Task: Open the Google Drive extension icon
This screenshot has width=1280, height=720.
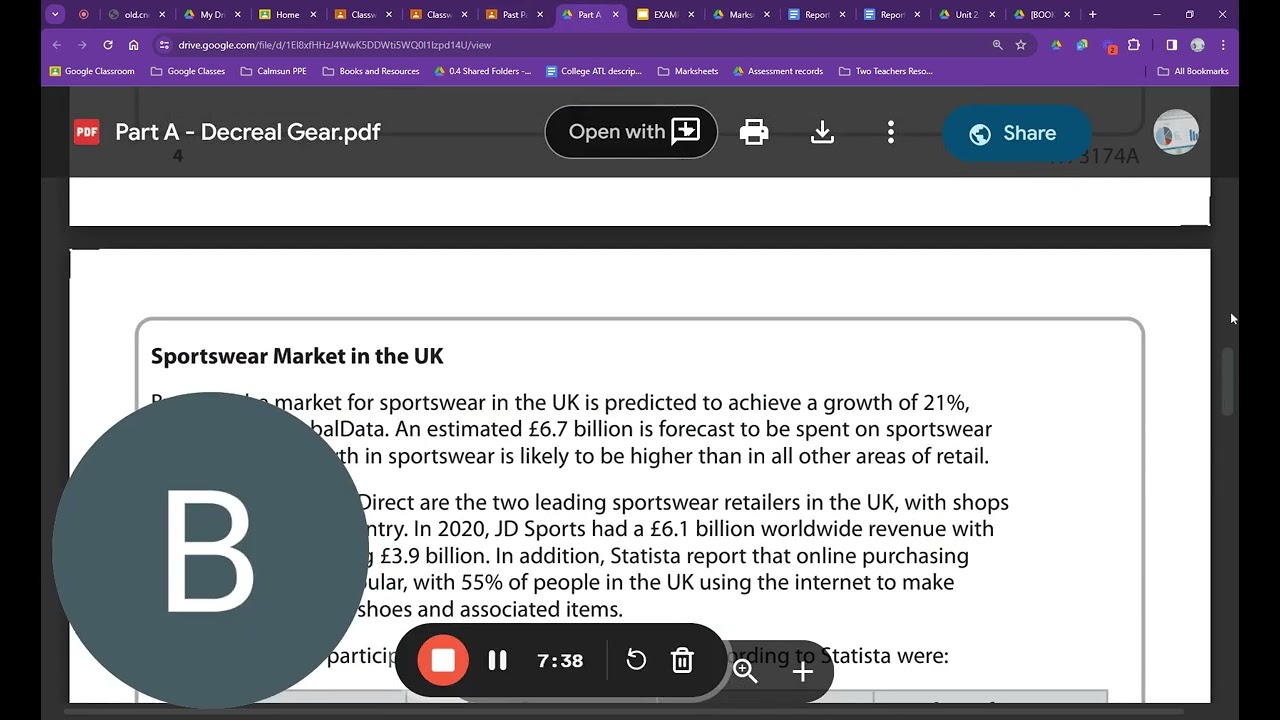Action: pos(1057,45)
